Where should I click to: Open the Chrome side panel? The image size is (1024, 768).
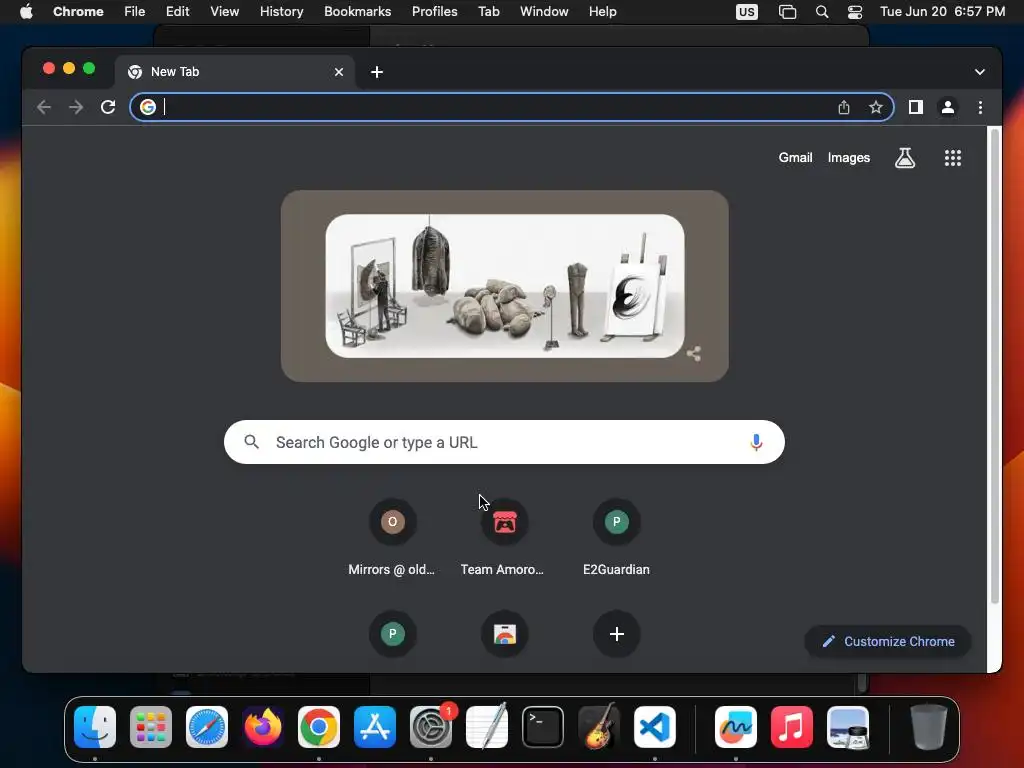click(x=916, y=107)
